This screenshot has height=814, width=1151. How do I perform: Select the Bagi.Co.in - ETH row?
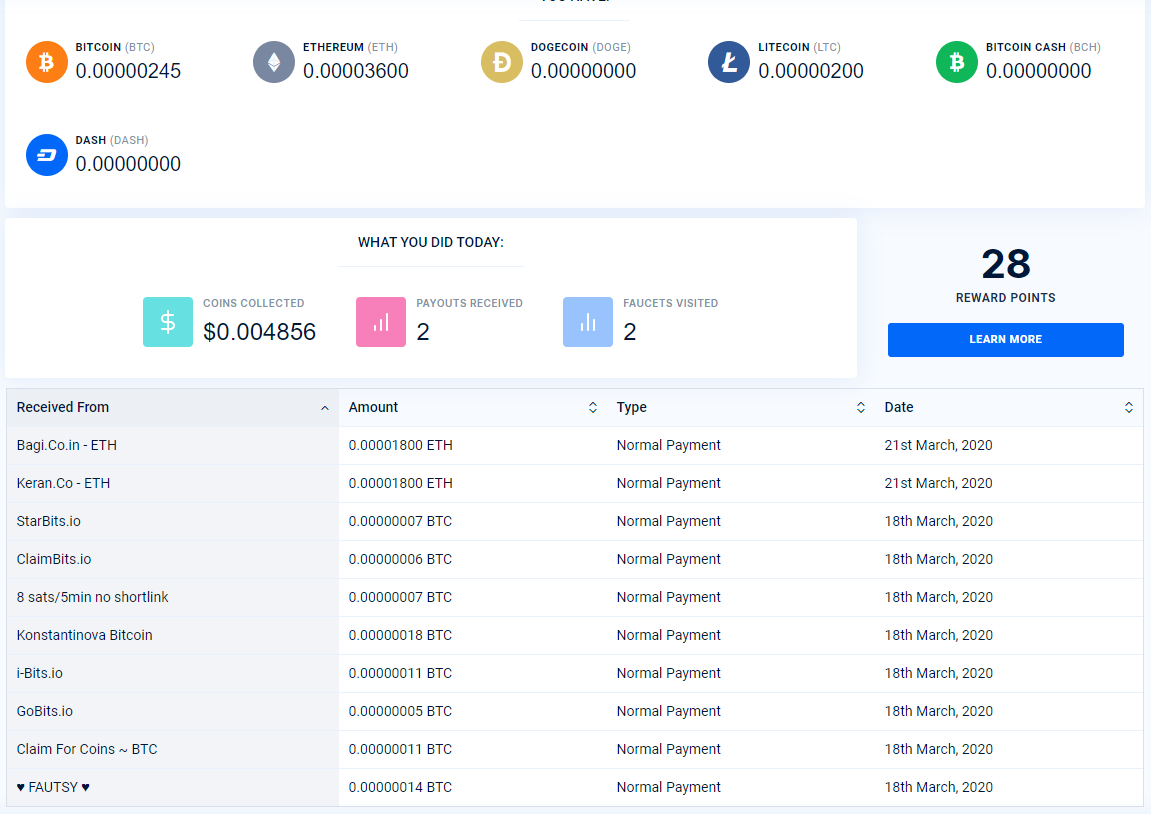click(x=67, y=445)
